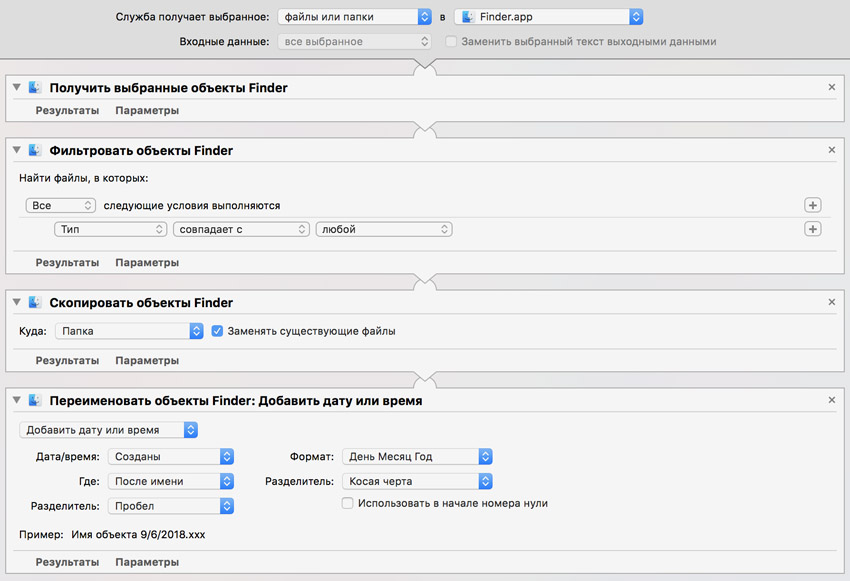Collapse the 'Переименовать объекты Finder' action
Viewport: 850px width, 581px height.
(17, 401)
